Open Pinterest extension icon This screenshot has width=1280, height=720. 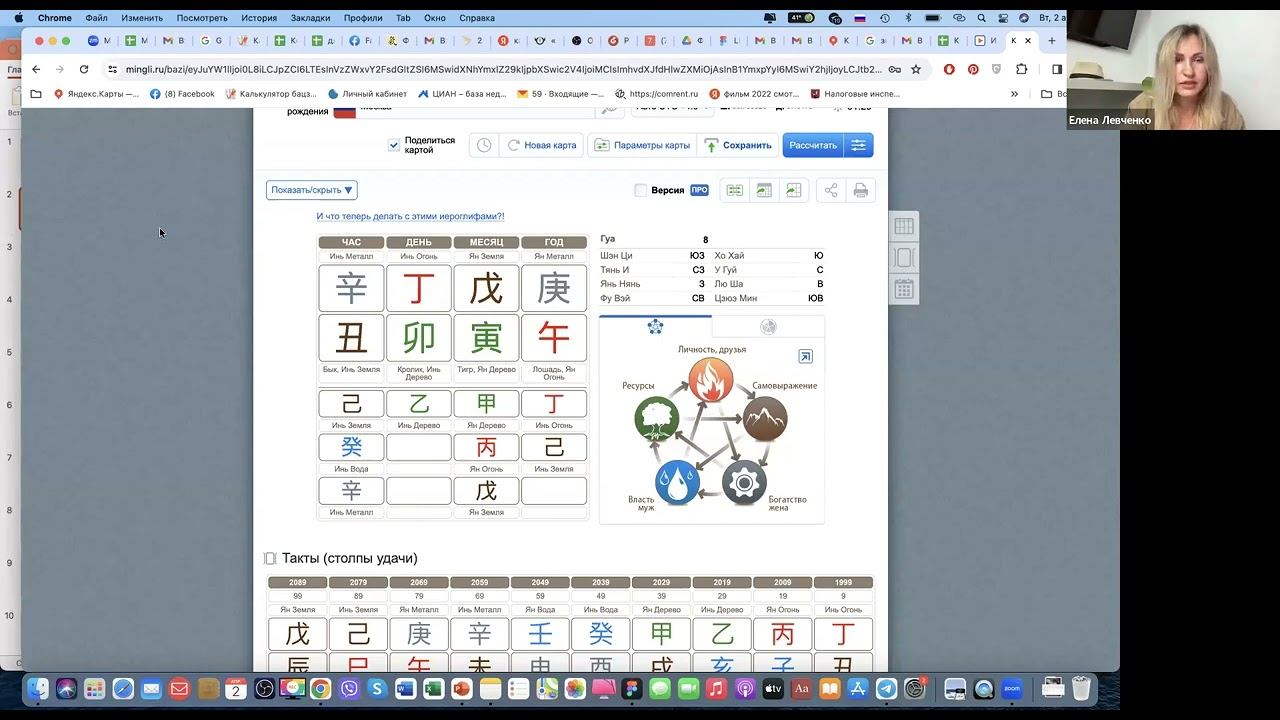[x=973, y=69]
